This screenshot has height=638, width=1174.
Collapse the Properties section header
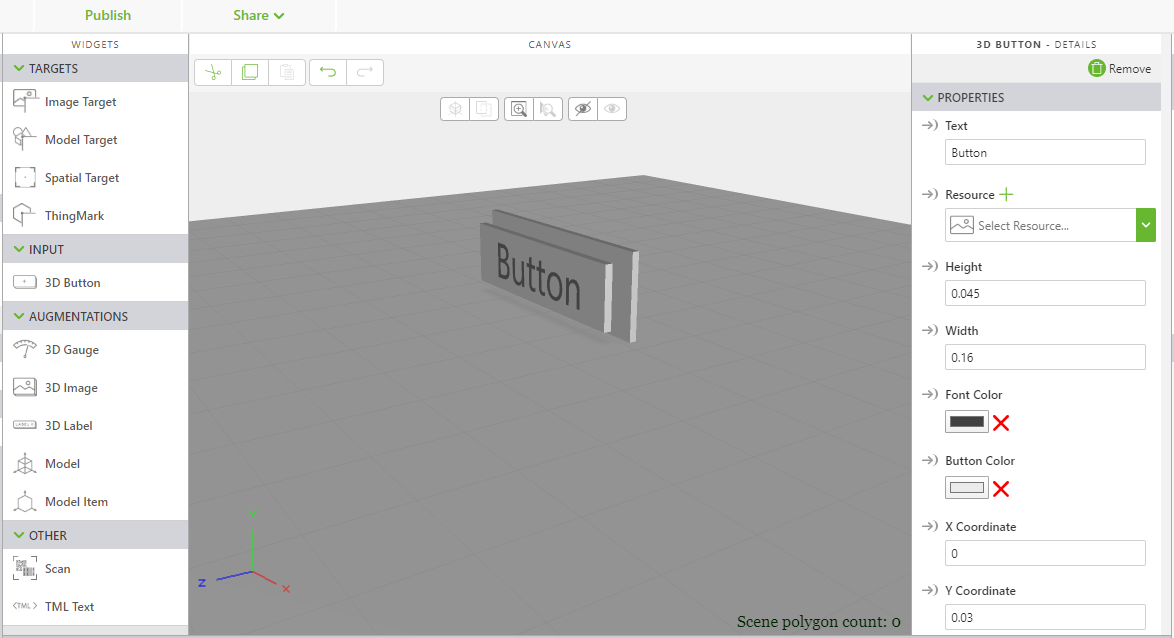point(928,97)
